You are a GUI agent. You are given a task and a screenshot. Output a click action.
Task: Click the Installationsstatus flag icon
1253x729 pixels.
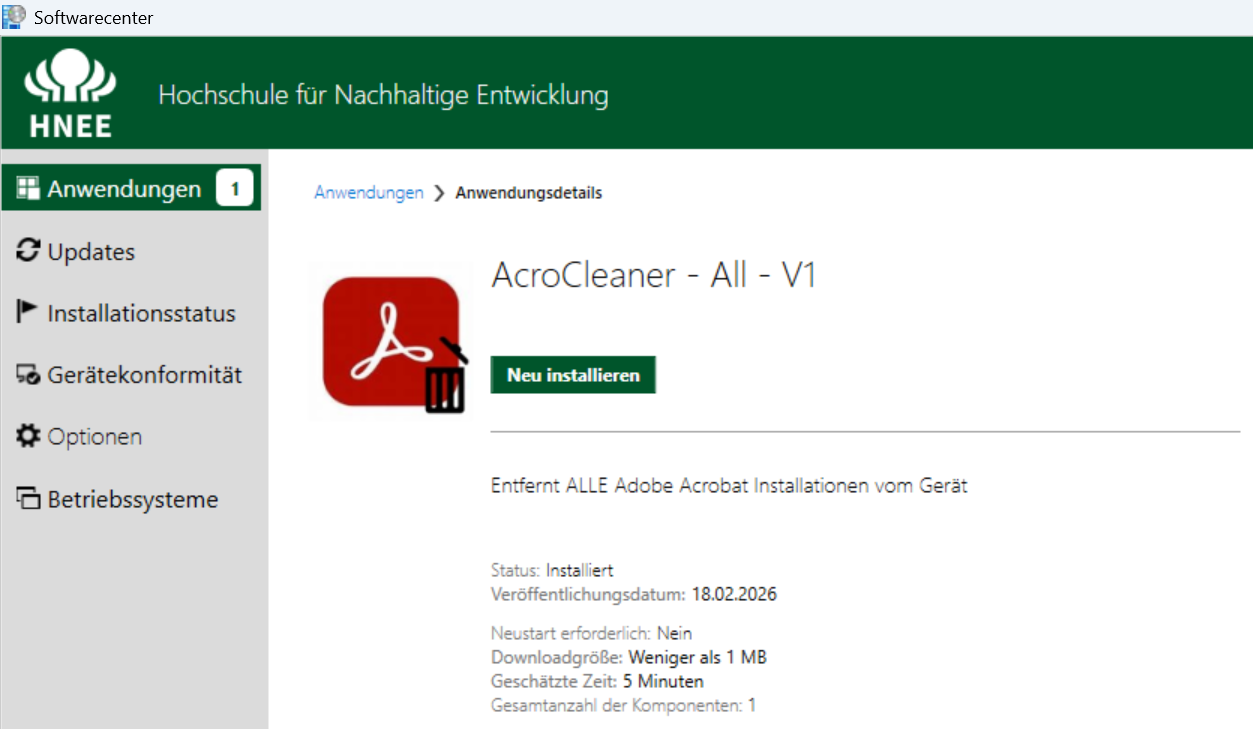(28, 312)
